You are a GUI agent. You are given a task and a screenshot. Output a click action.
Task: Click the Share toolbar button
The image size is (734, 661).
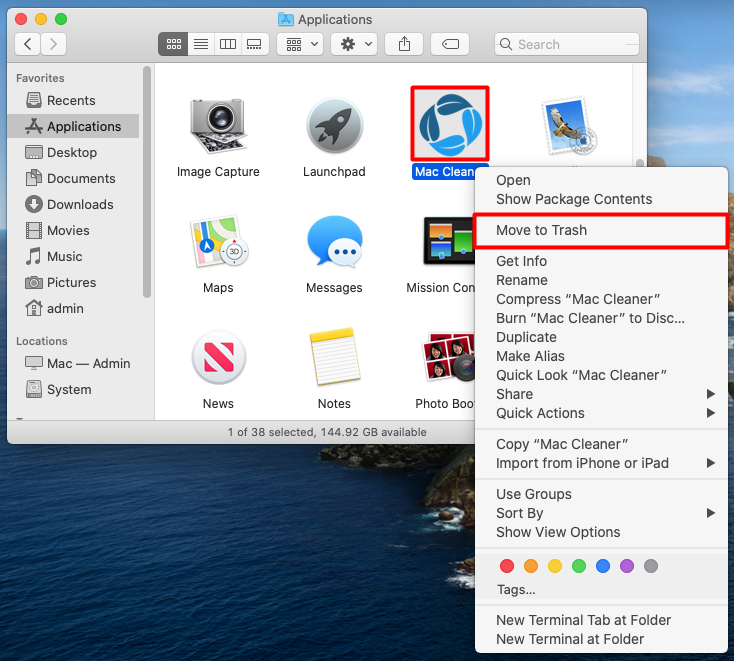[404, 44]
